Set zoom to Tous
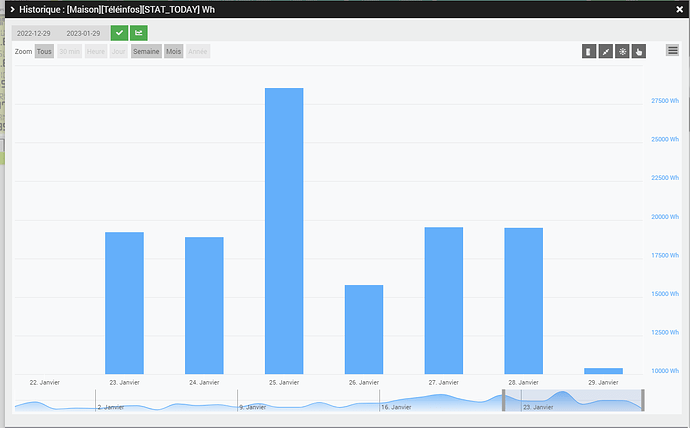 [x=44, y=51]
